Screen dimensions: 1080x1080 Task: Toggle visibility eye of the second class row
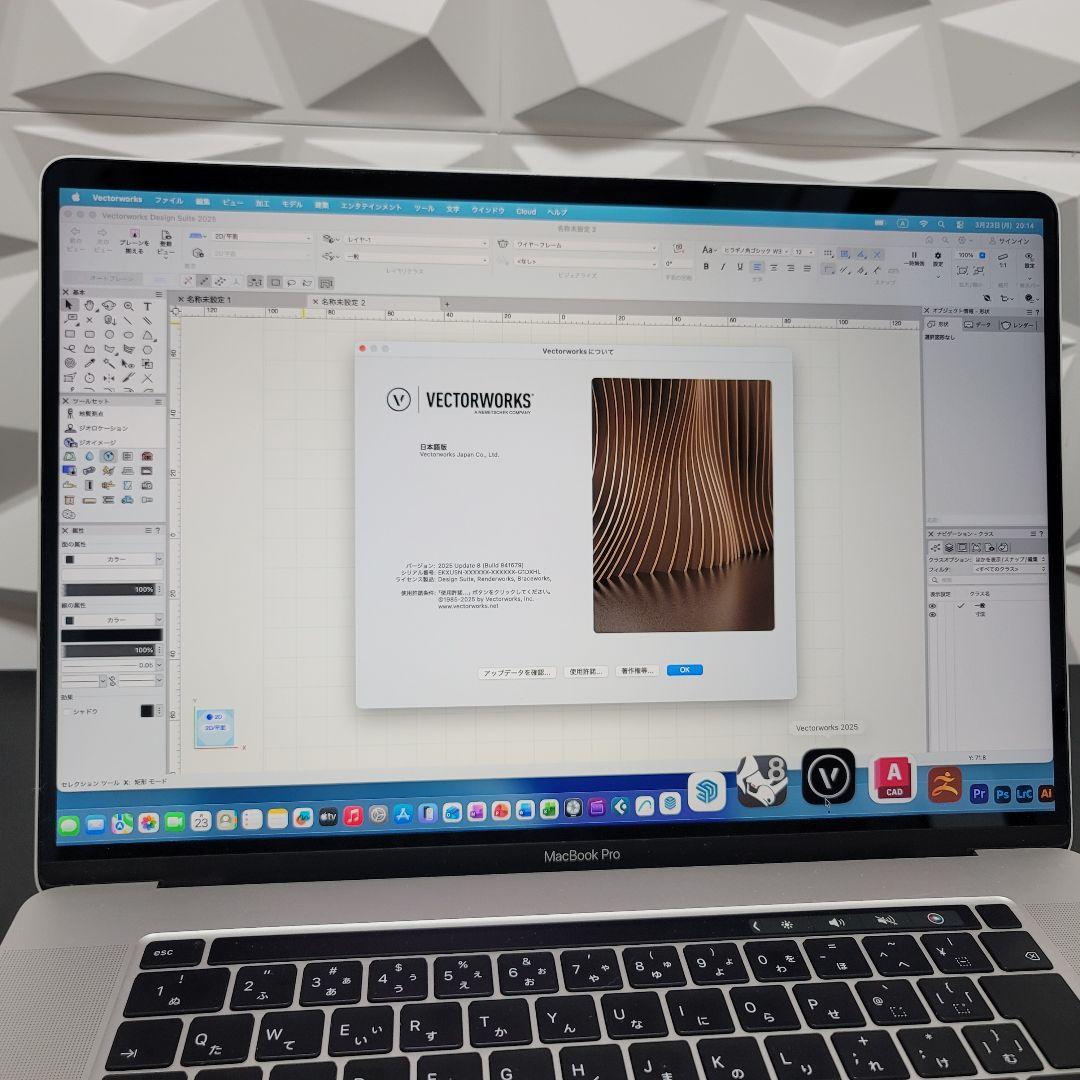tap(933, 614)
